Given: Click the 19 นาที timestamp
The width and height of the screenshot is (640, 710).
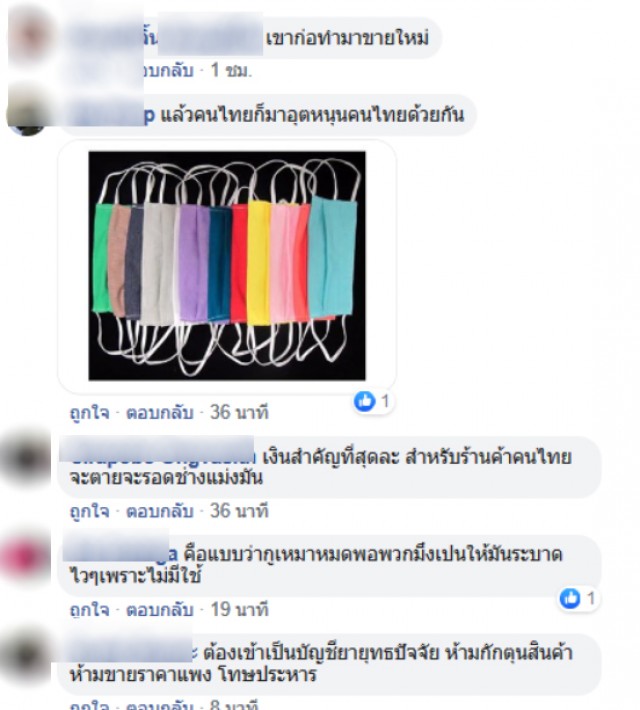Looking at the screenshot, I should (239, 609).
